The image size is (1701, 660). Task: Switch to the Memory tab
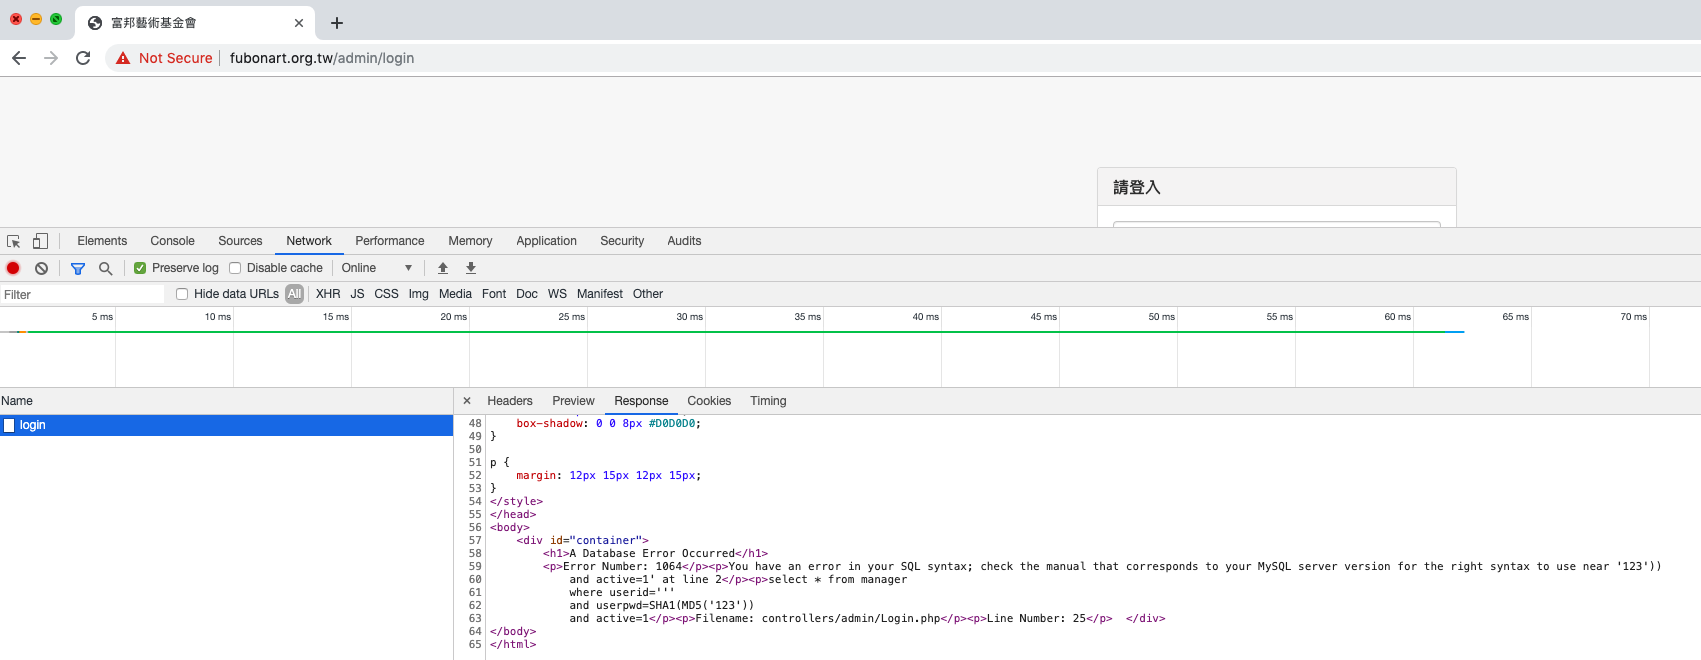[x=470, y=241]
